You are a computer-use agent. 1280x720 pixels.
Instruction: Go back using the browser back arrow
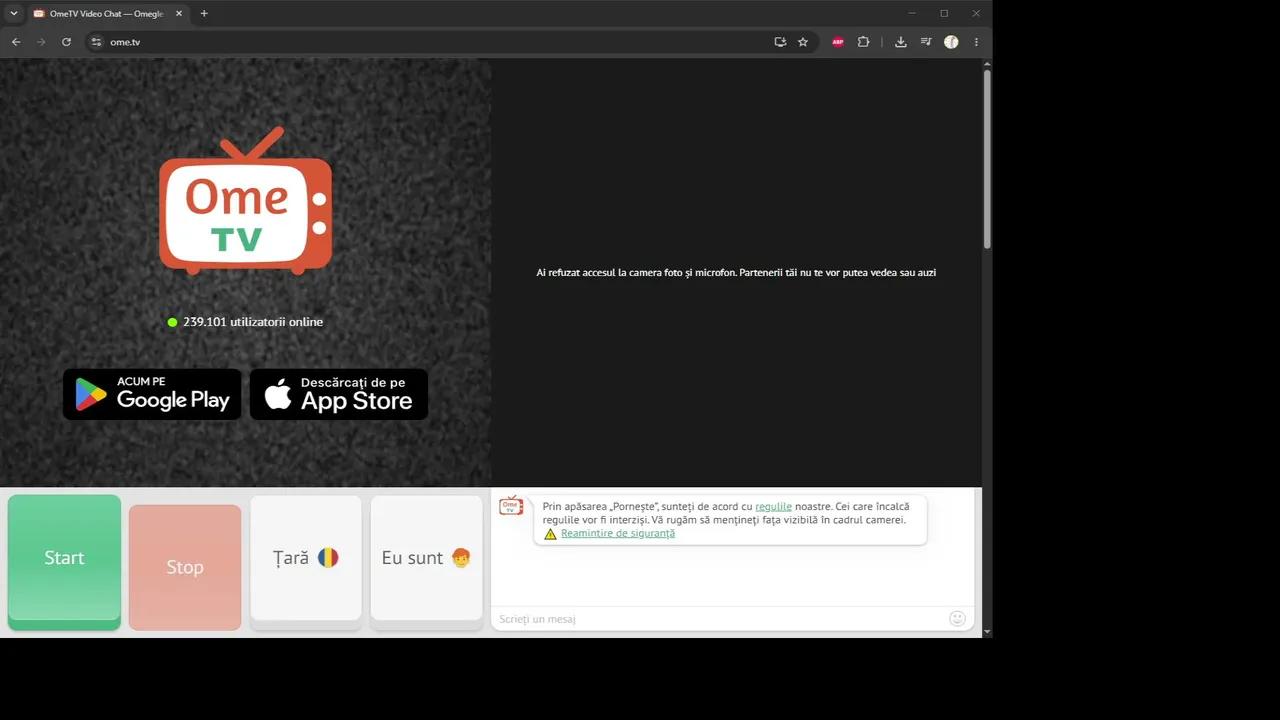tap(16, 42)
